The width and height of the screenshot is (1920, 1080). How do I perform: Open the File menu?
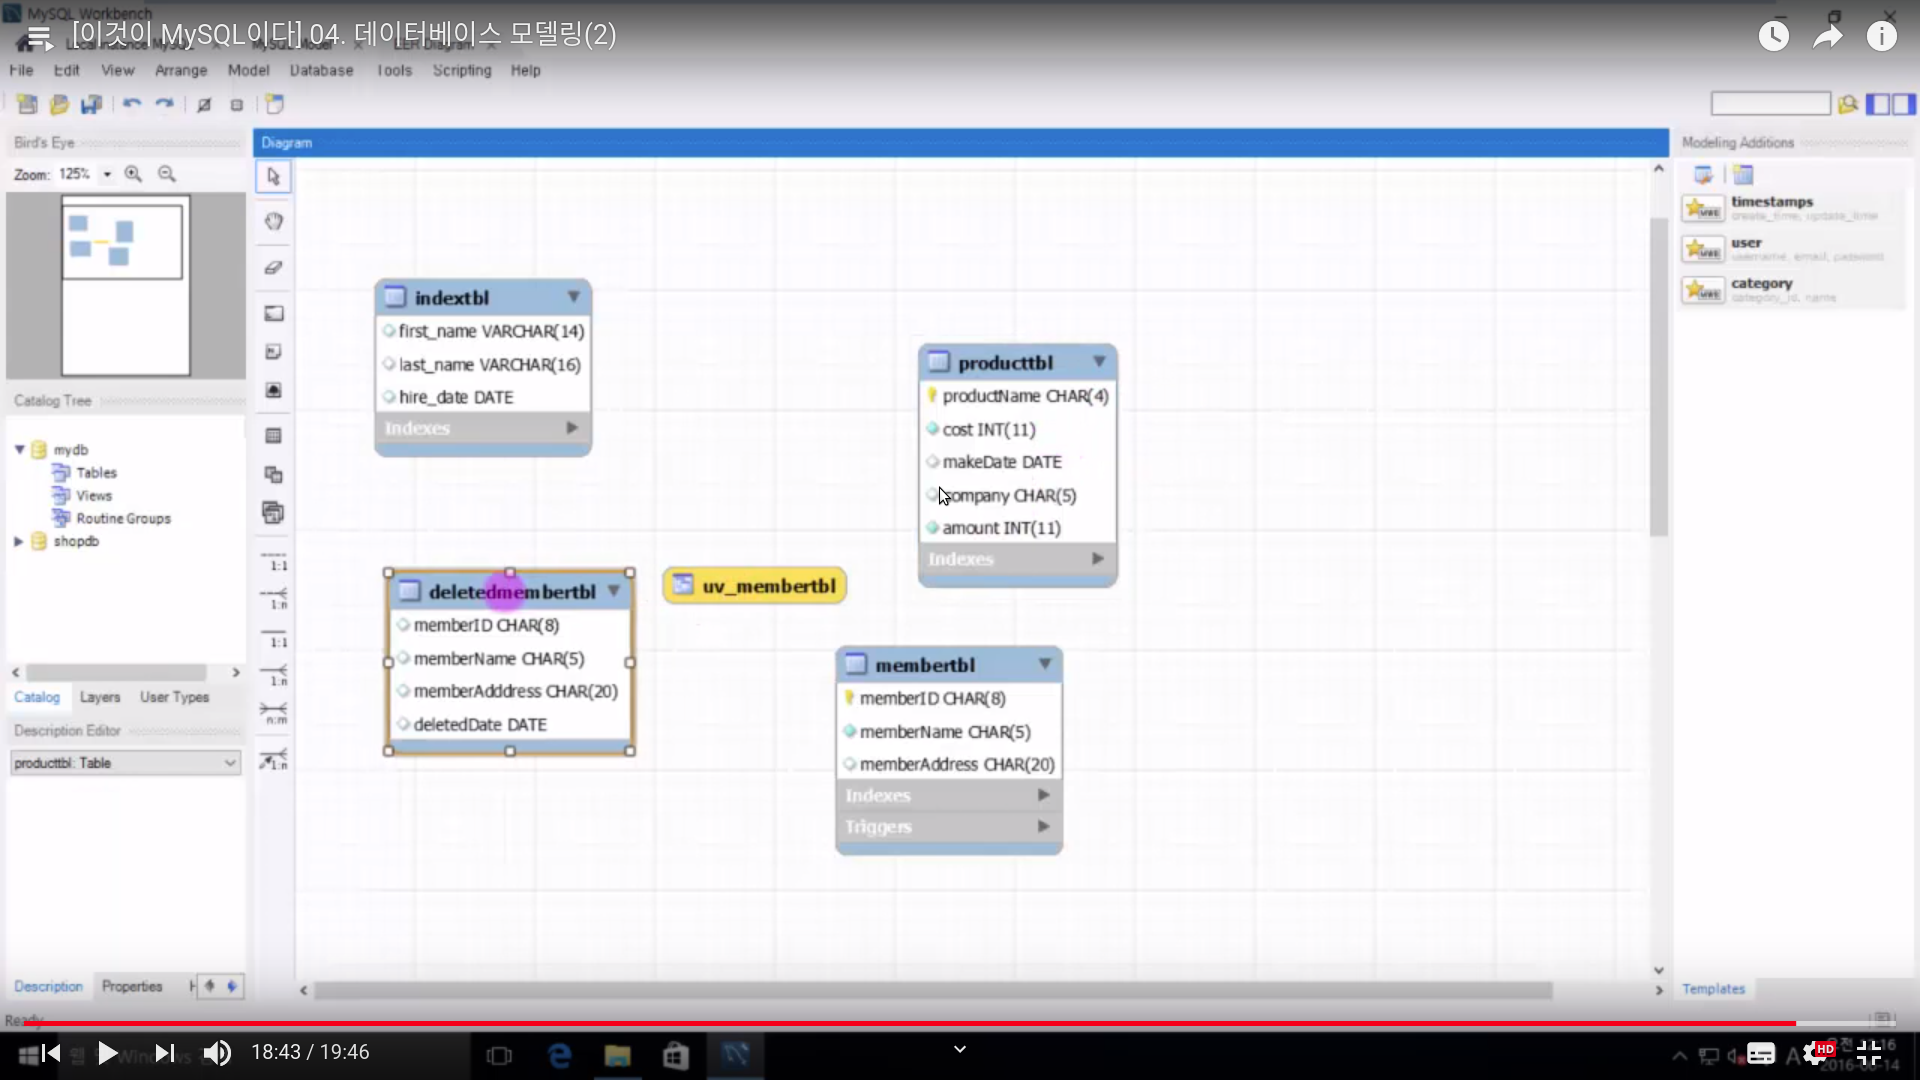click(x=21, y=70)
